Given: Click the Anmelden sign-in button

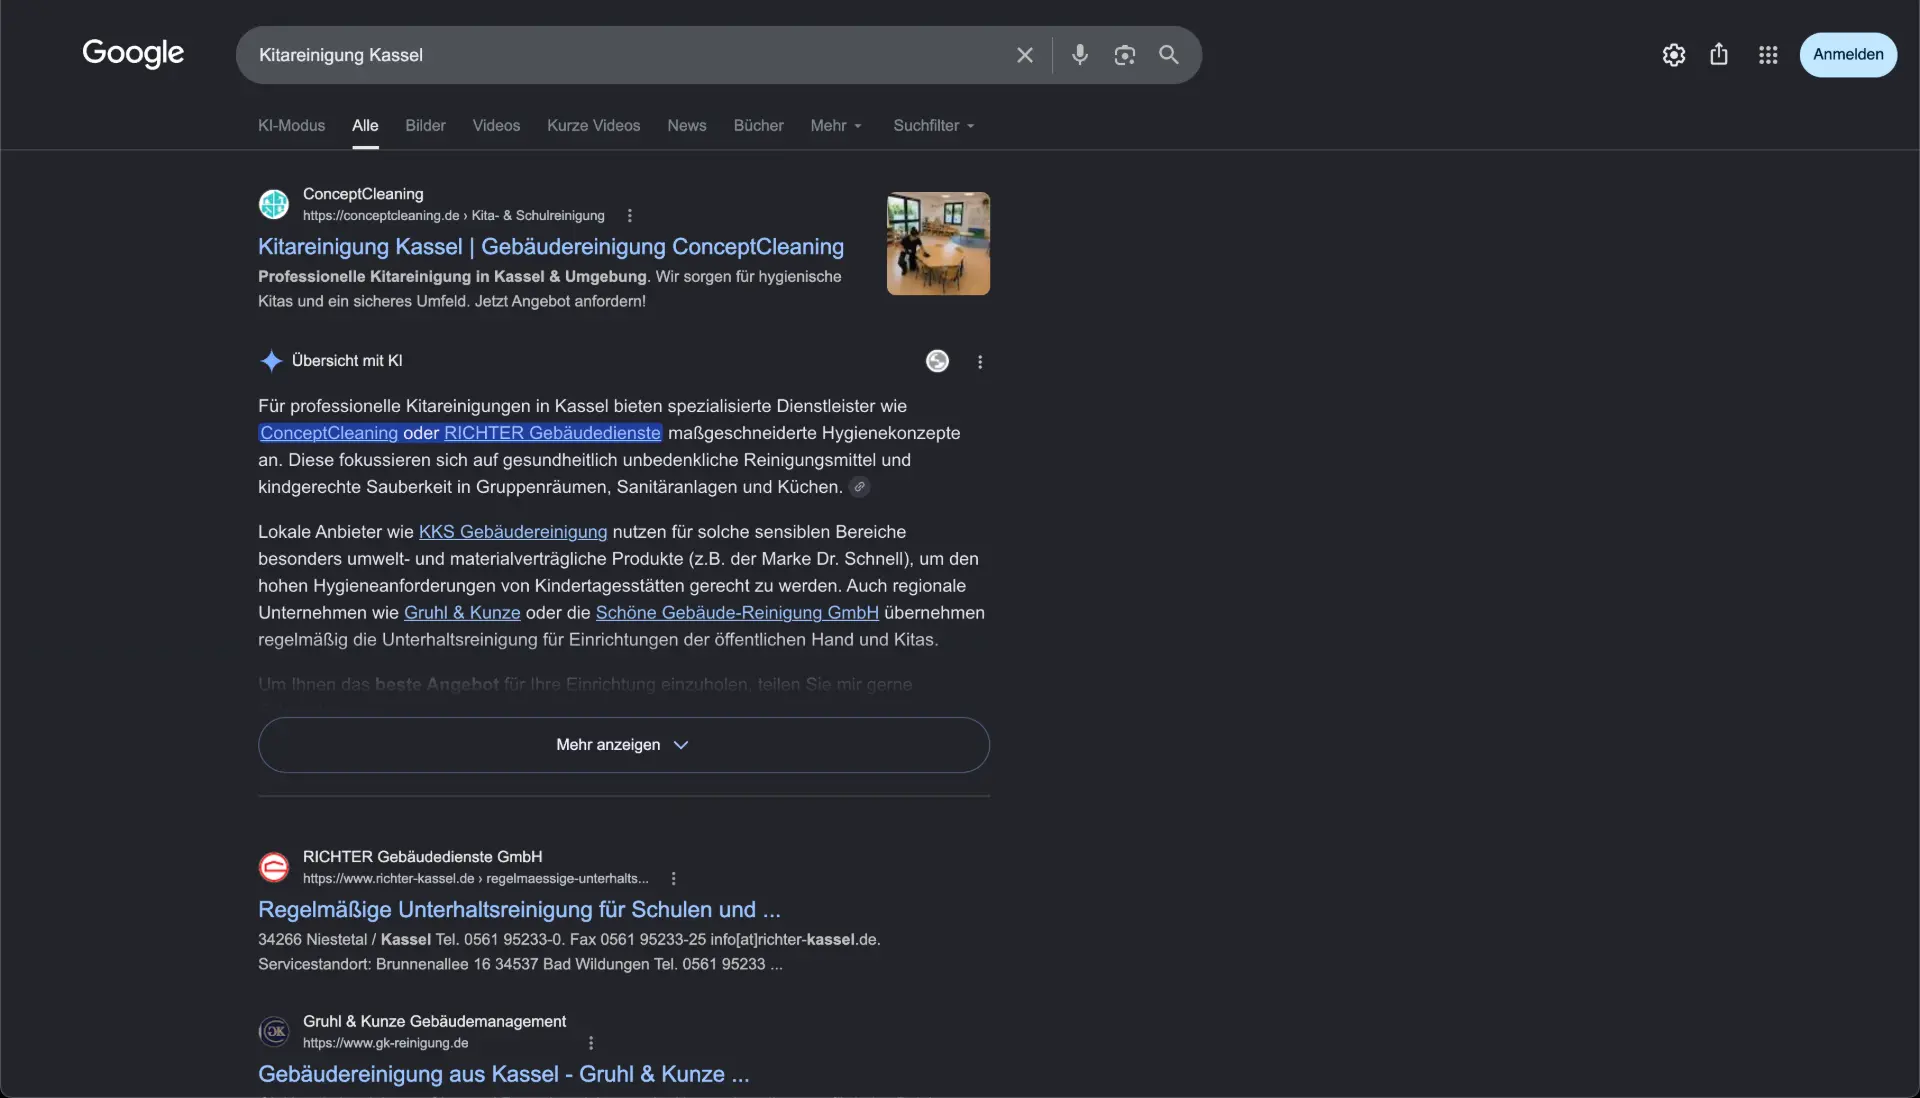Looking at the screenshot, I should point(1848,55).
